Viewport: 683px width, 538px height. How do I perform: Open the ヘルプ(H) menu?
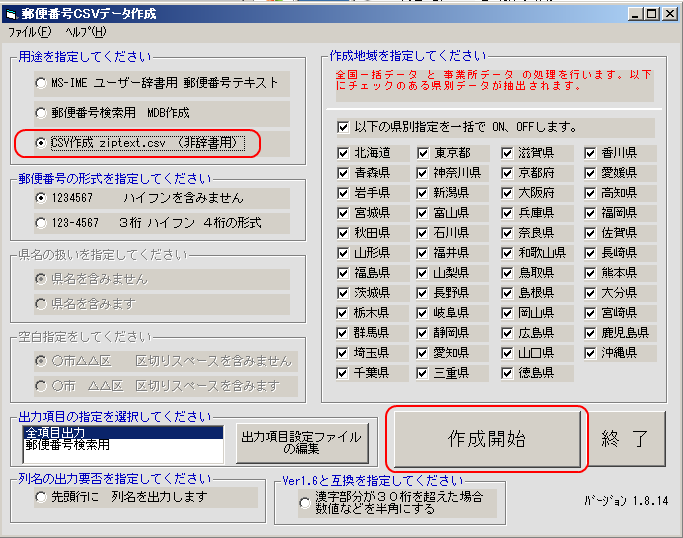[x=85, y=32]
